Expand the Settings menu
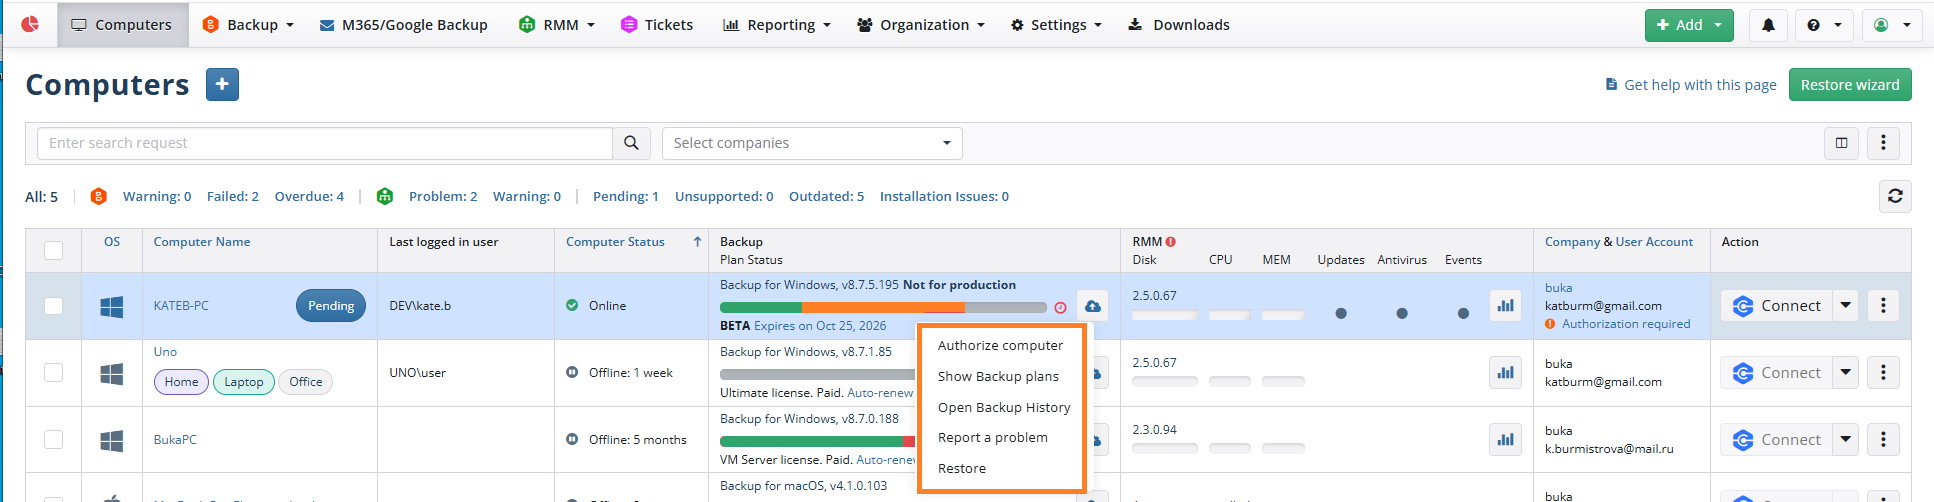 [1056, 25]
